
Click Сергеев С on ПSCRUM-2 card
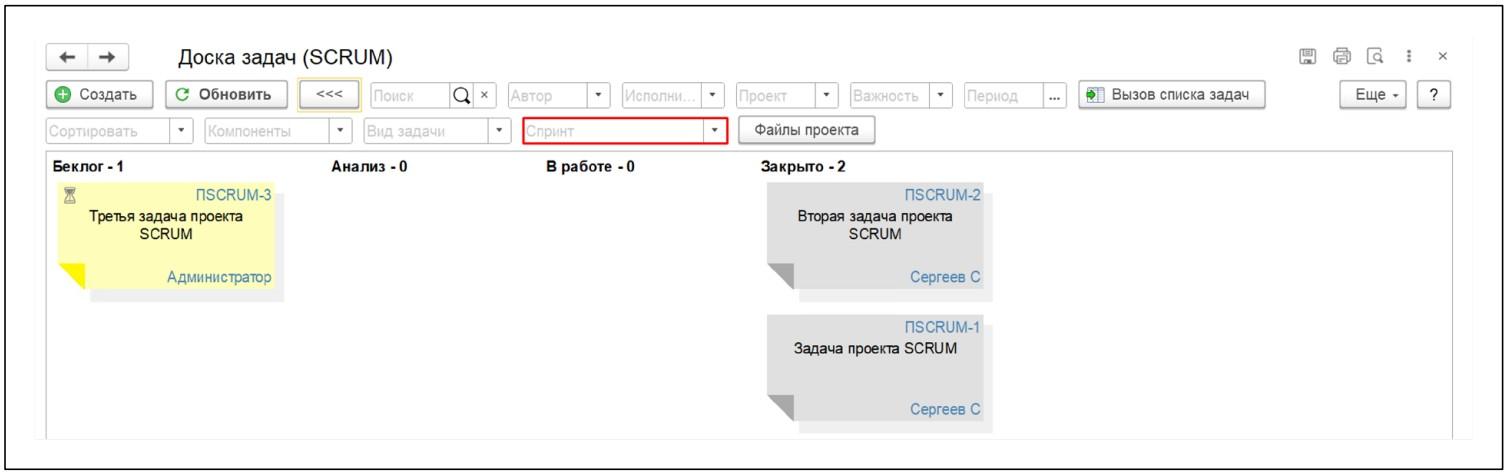945,277
